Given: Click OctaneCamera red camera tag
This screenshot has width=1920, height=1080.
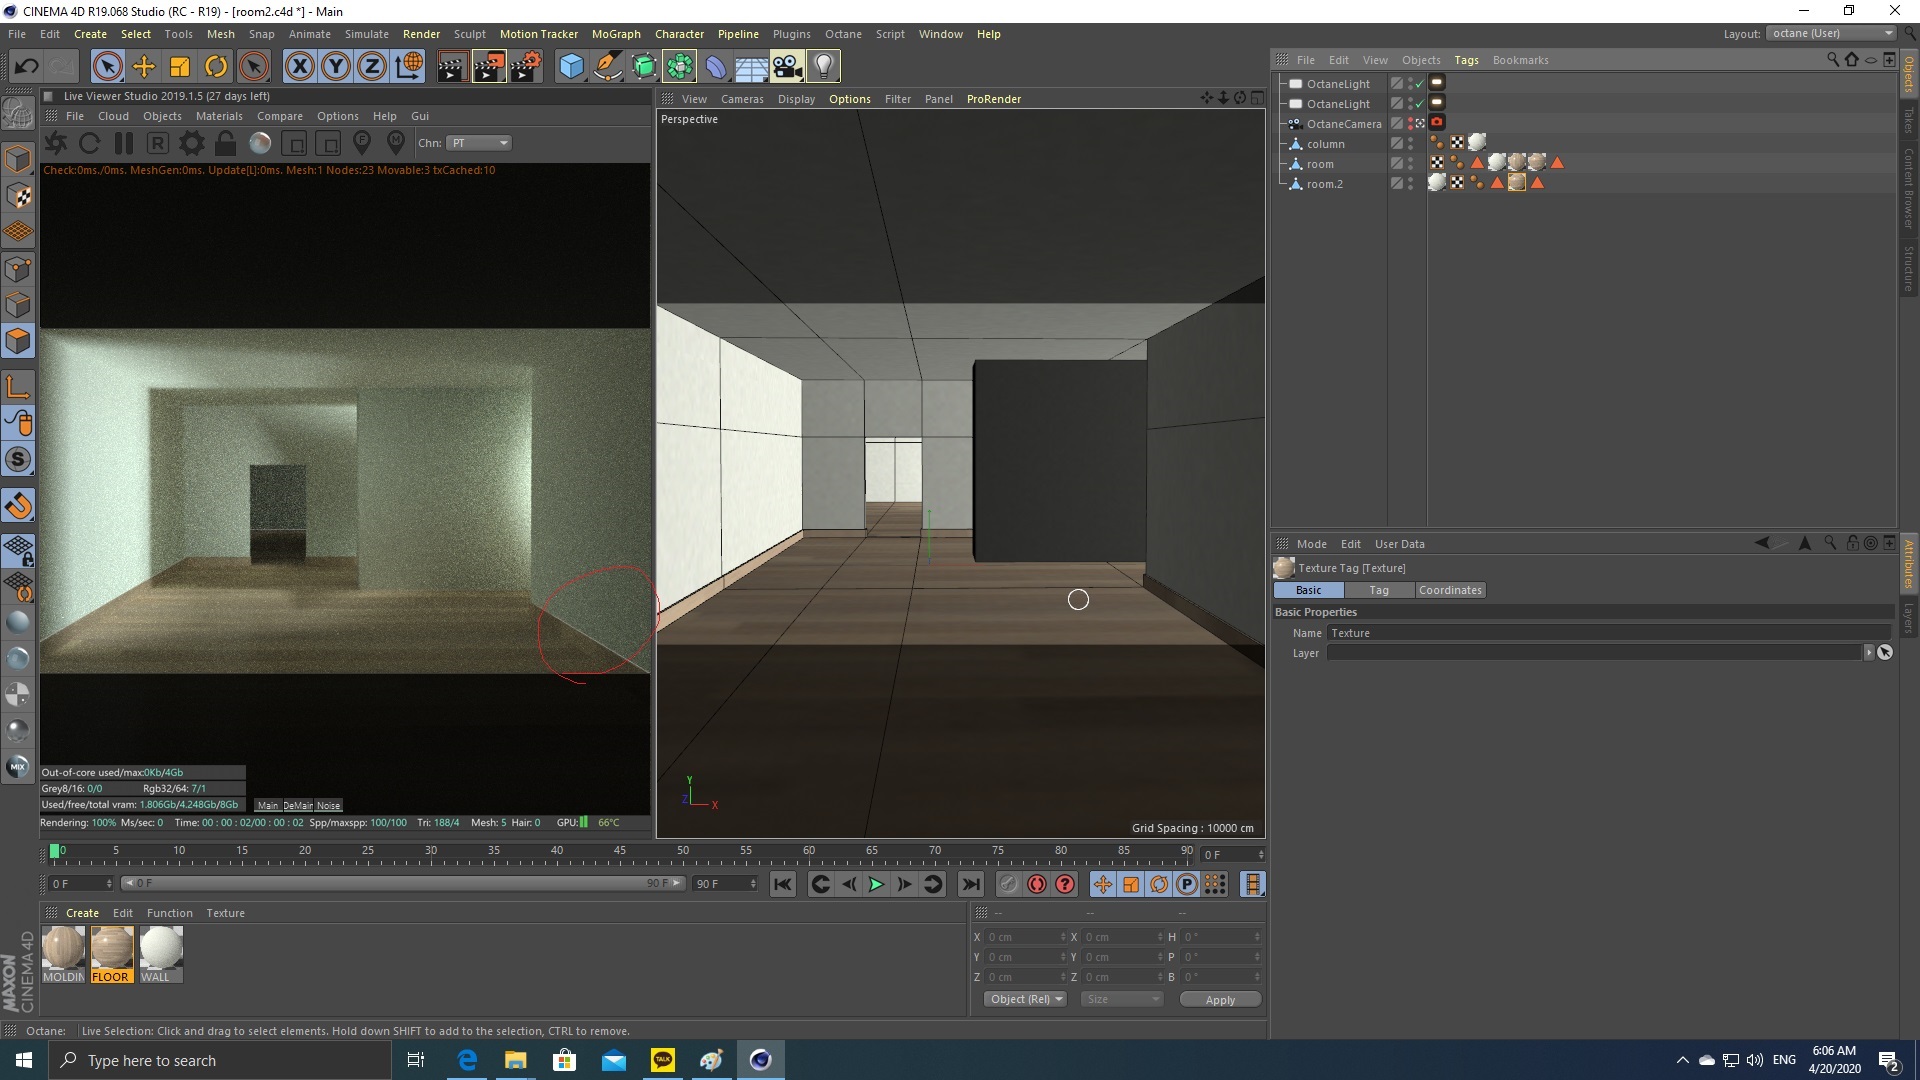Looking at the screenshot, I should tap(1437, 123).
